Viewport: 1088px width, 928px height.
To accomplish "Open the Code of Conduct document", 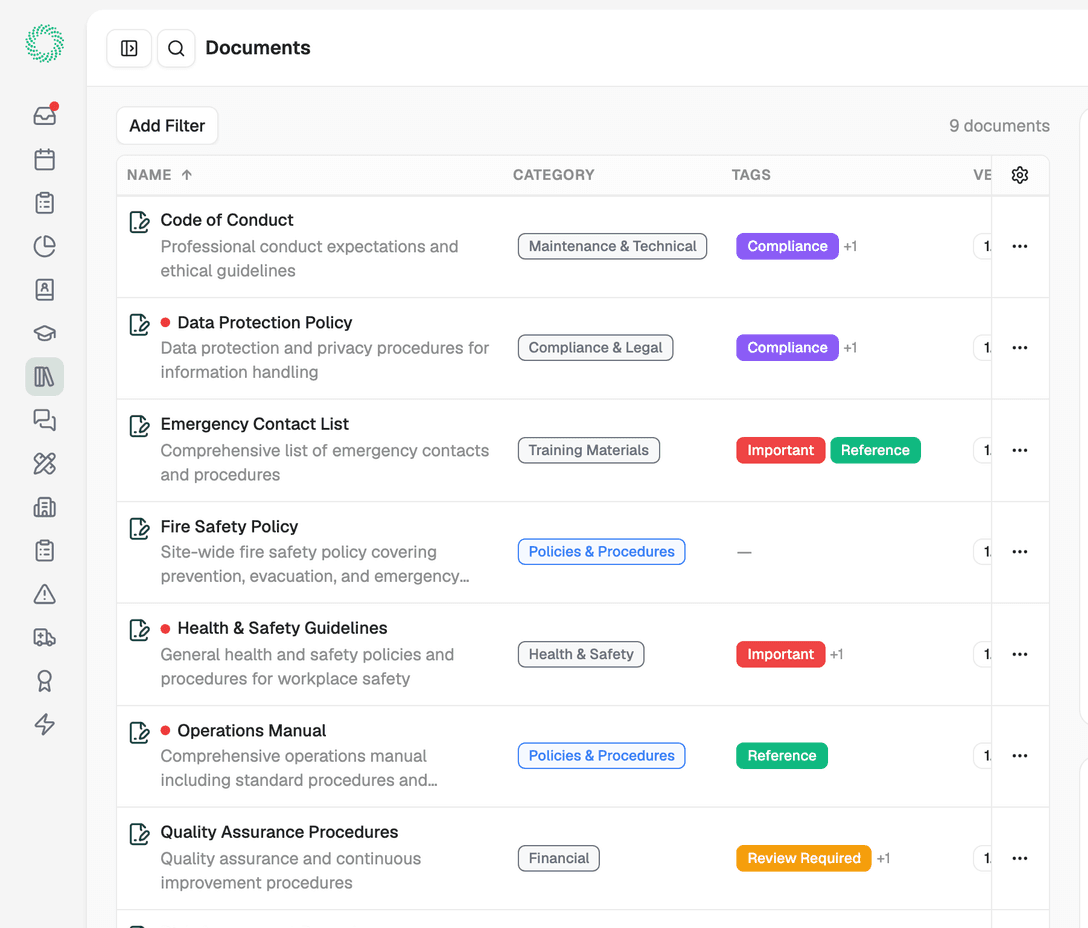I will point(227,220).
